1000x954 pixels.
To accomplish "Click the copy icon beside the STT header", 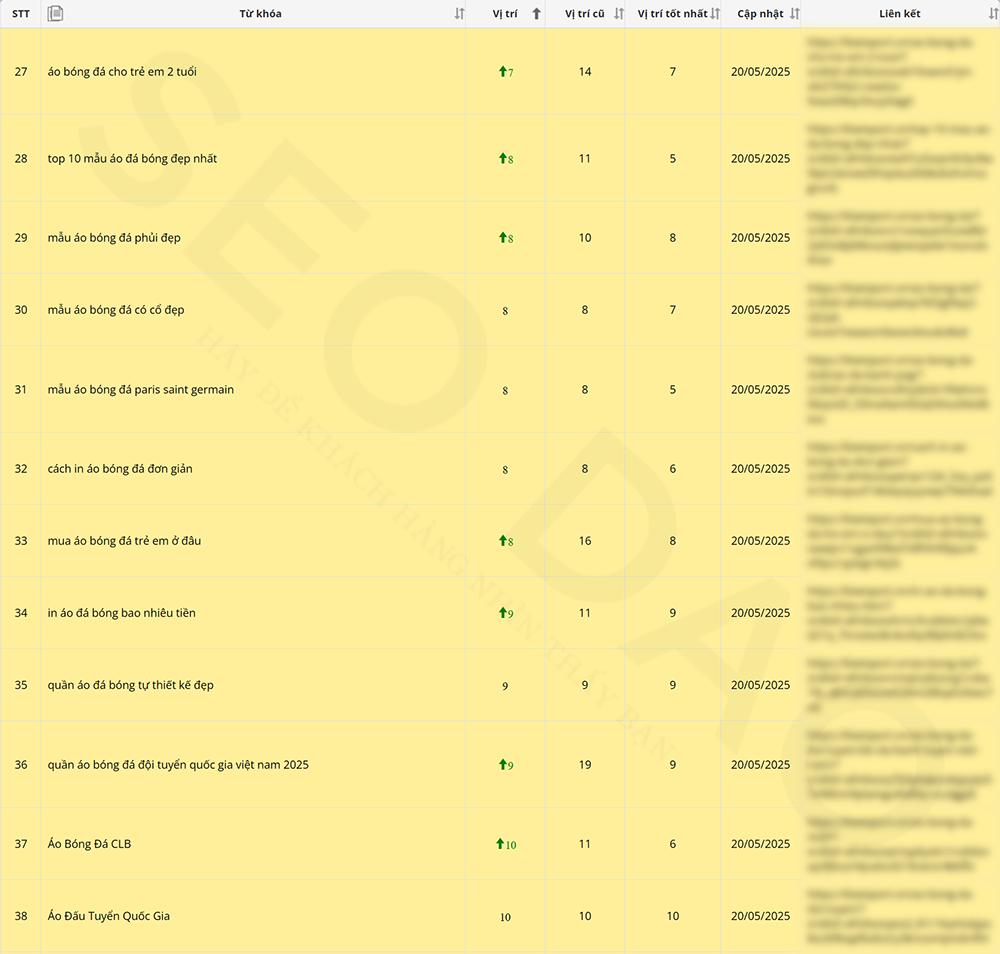I will 56,13.
